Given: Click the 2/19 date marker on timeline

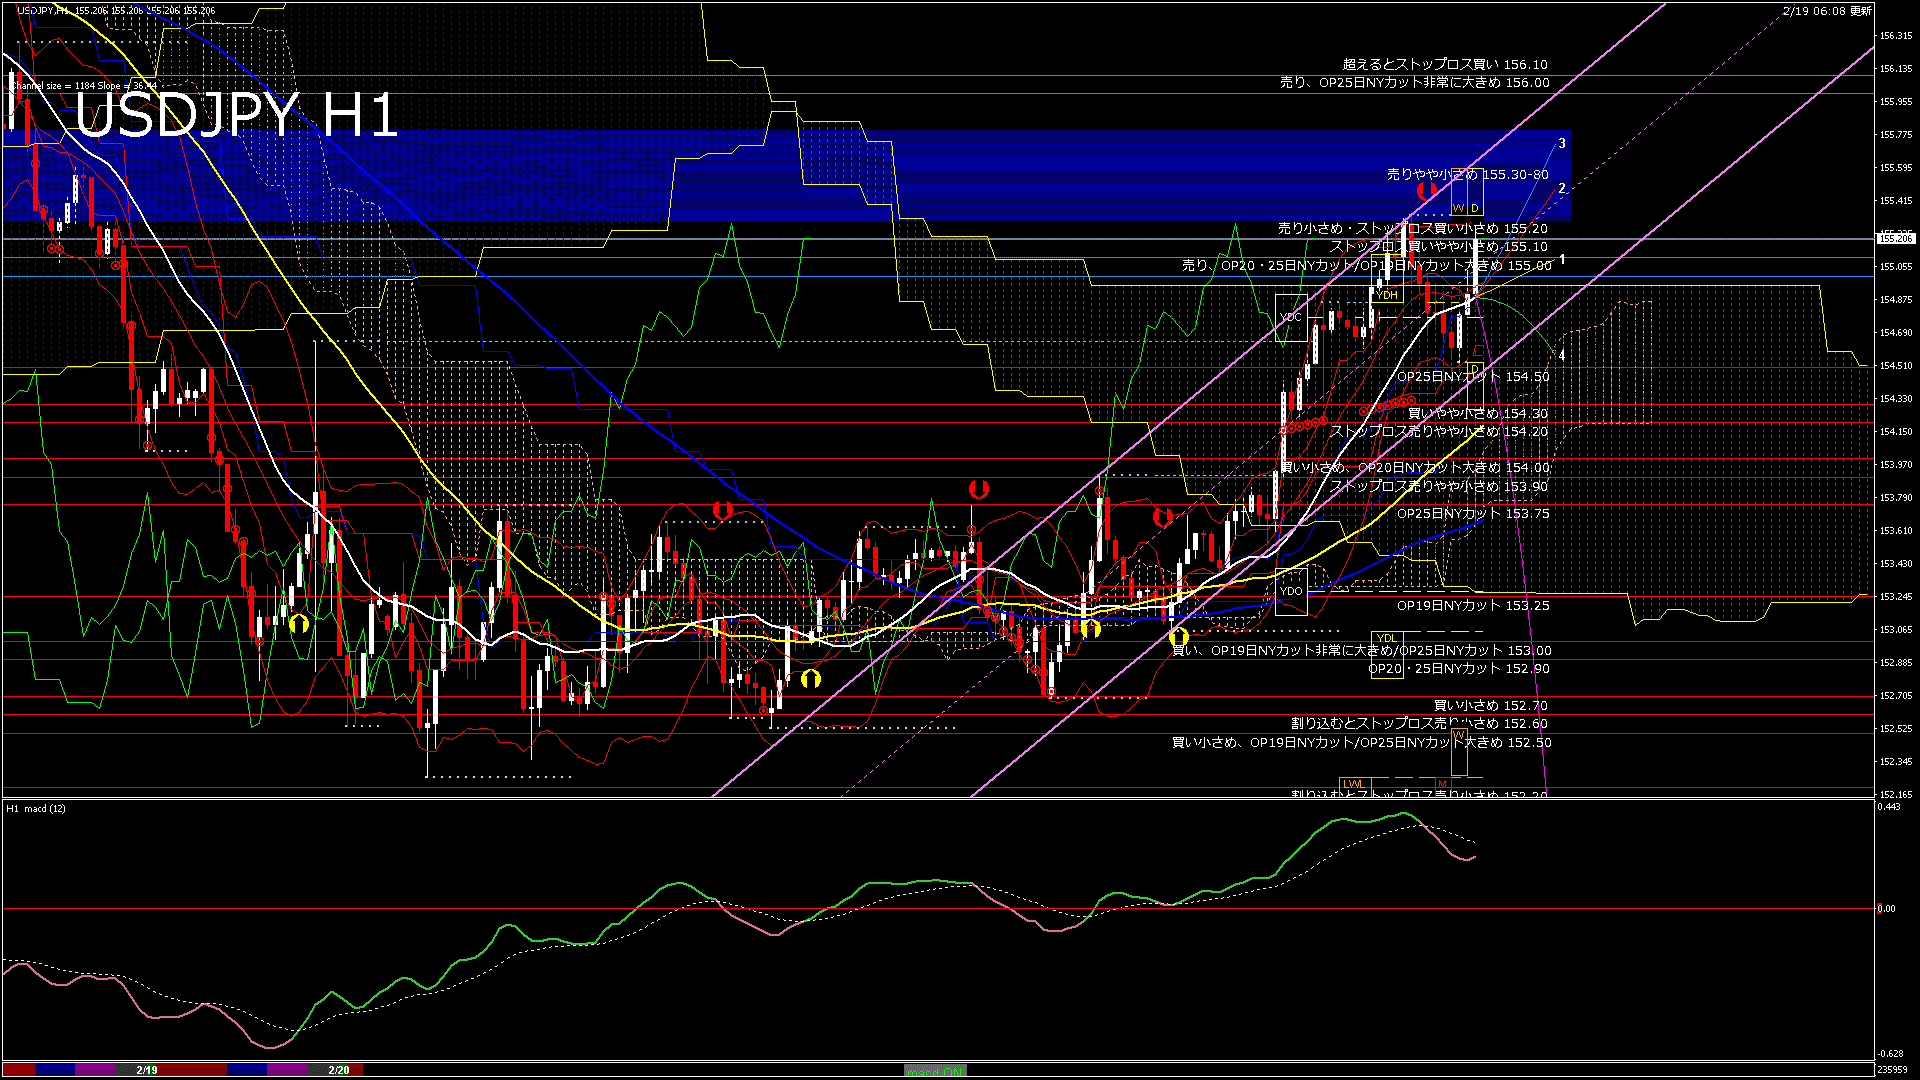Looking at the screenshot, I should tap(147, 1070).
